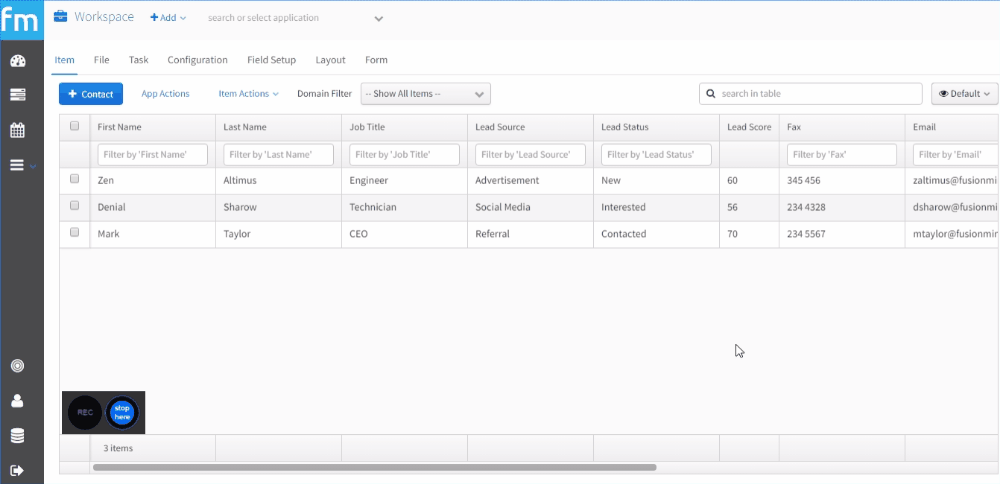Open the calendar icon in sidebar
Image resolution: width=1000 pixels, height=484 pixels.
pyautogui.click(x=18, y=131)
